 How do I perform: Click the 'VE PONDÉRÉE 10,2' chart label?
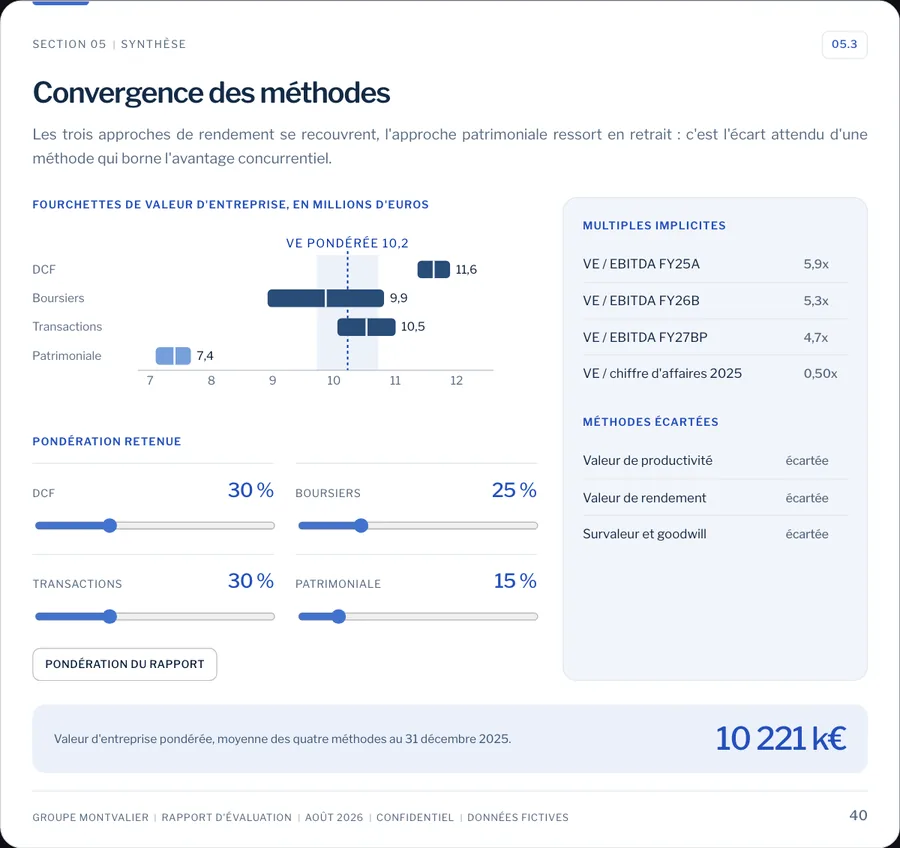coord(347,243)
